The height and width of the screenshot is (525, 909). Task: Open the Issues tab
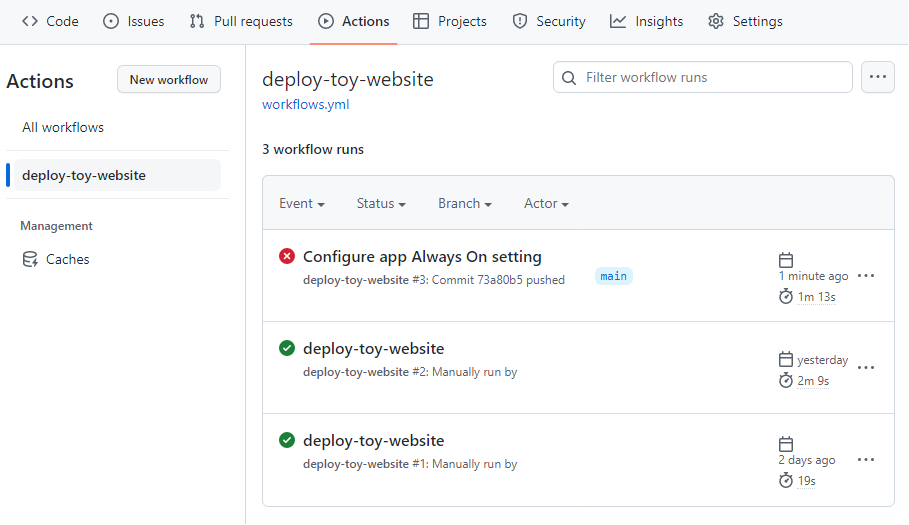pos(134,21)
